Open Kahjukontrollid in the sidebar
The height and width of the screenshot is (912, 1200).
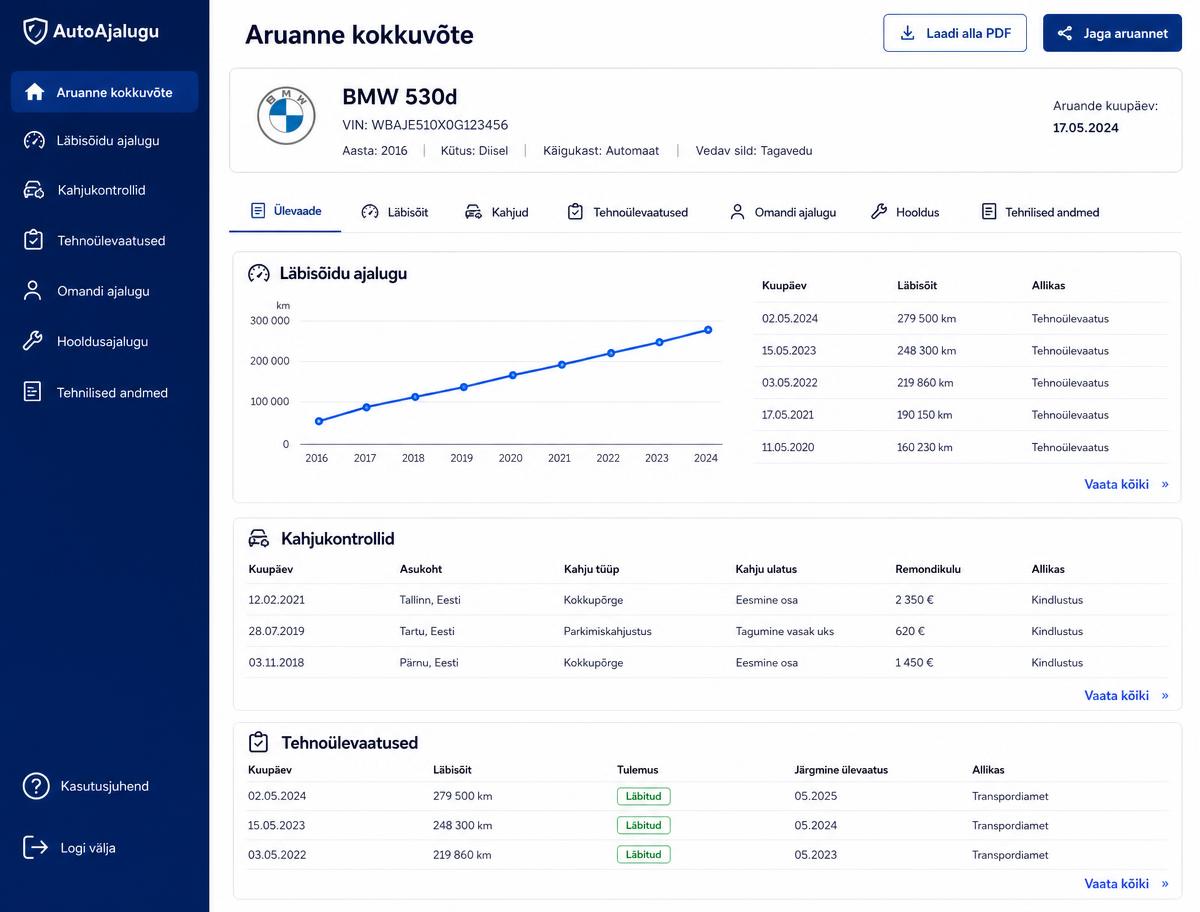click(x=105, y=190)
